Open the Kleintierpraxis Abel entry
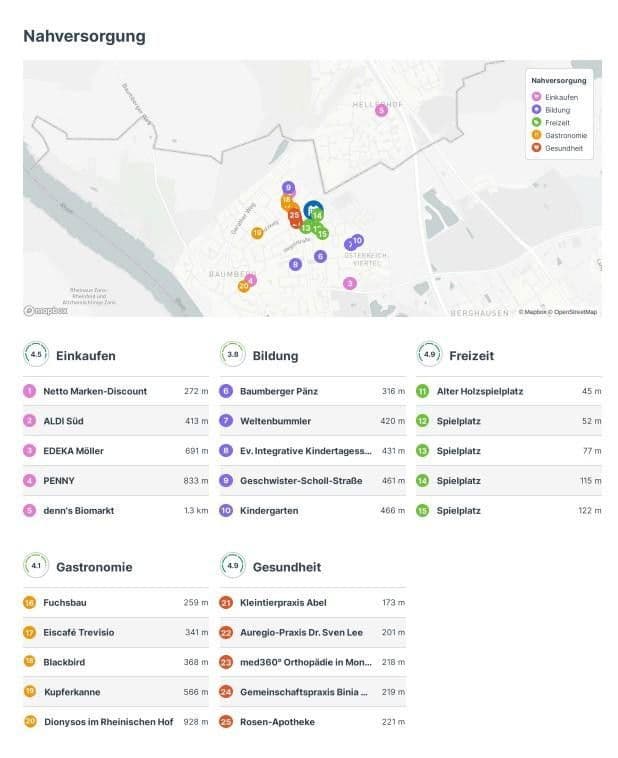 coord(283,603)
